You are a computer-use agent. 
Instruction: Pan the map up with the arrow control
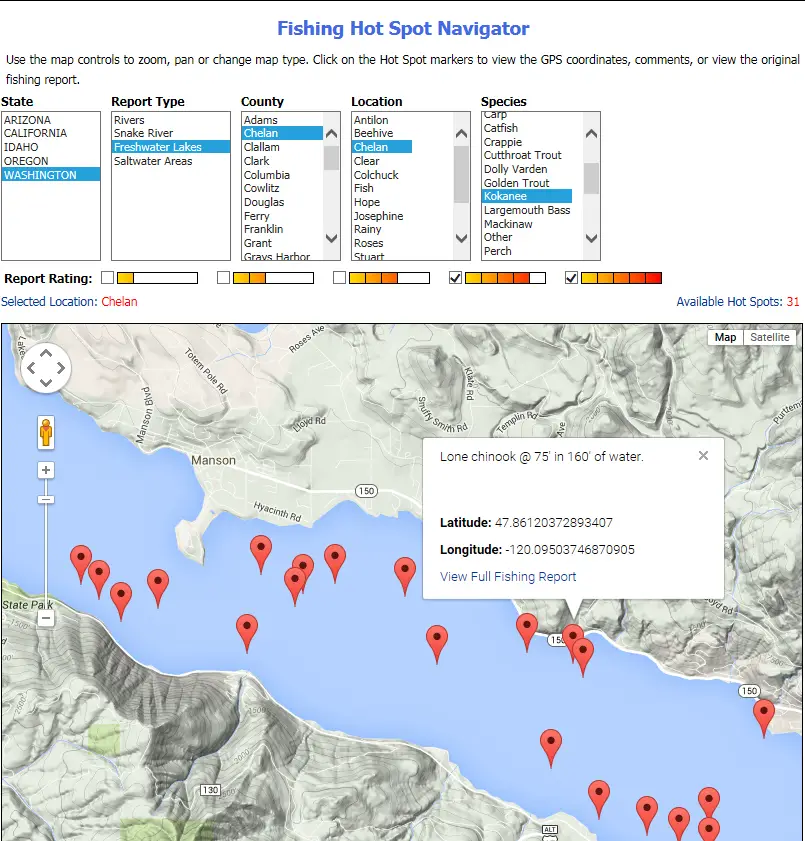click(x=45, y=353)
